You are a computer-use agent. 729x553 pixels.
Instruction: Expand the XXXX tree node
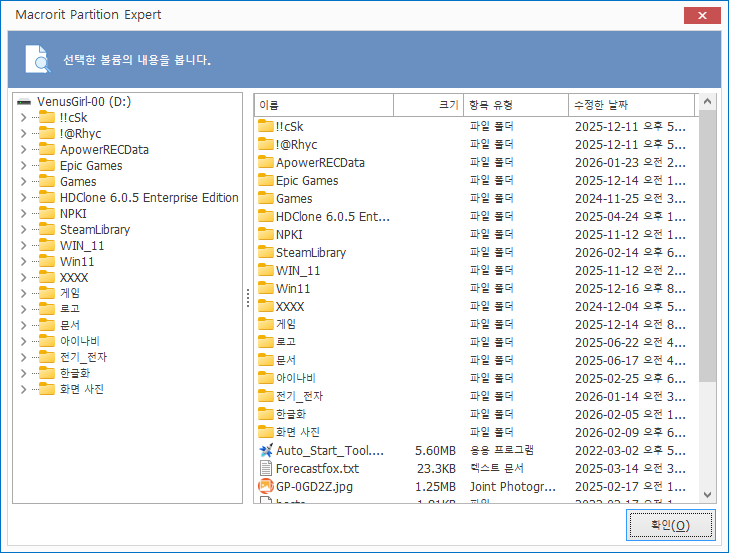23,278
